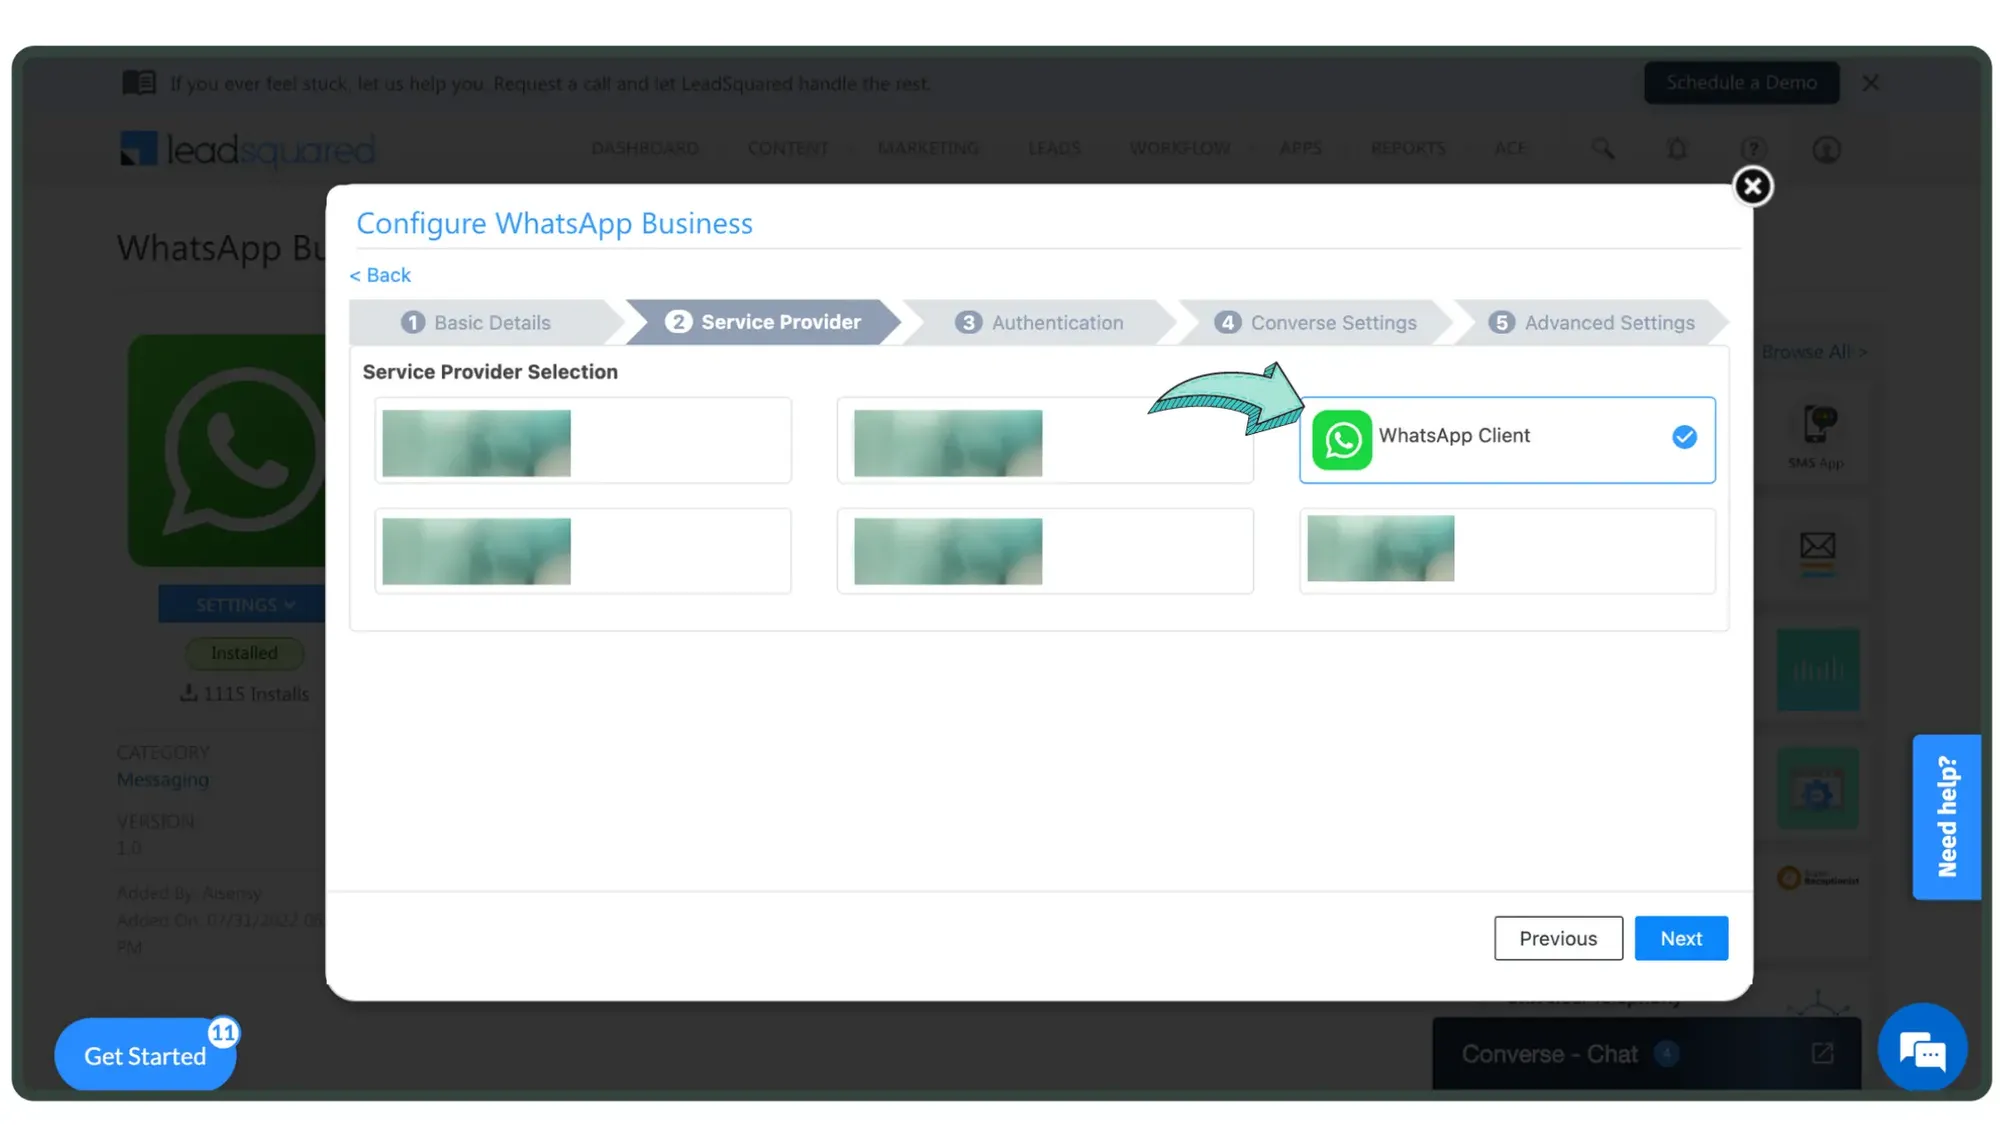Open the Marketing menu
Image resolution: width=2000 pixels, height=1125 pixels.
tap(928, 149)
